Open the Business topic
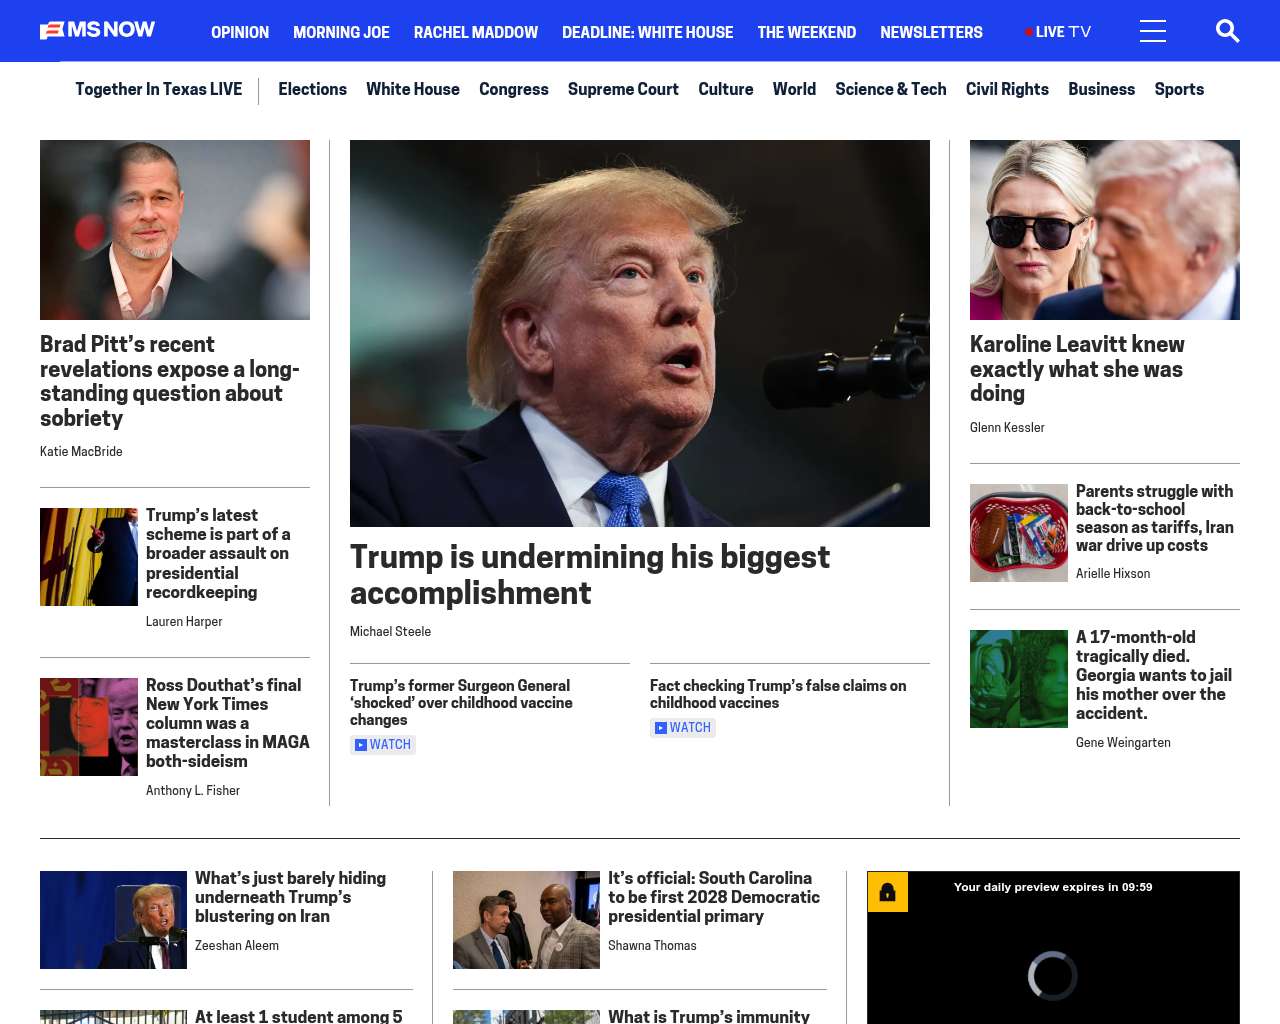The image size is (1280, 1024). (x=1101, y=89)
